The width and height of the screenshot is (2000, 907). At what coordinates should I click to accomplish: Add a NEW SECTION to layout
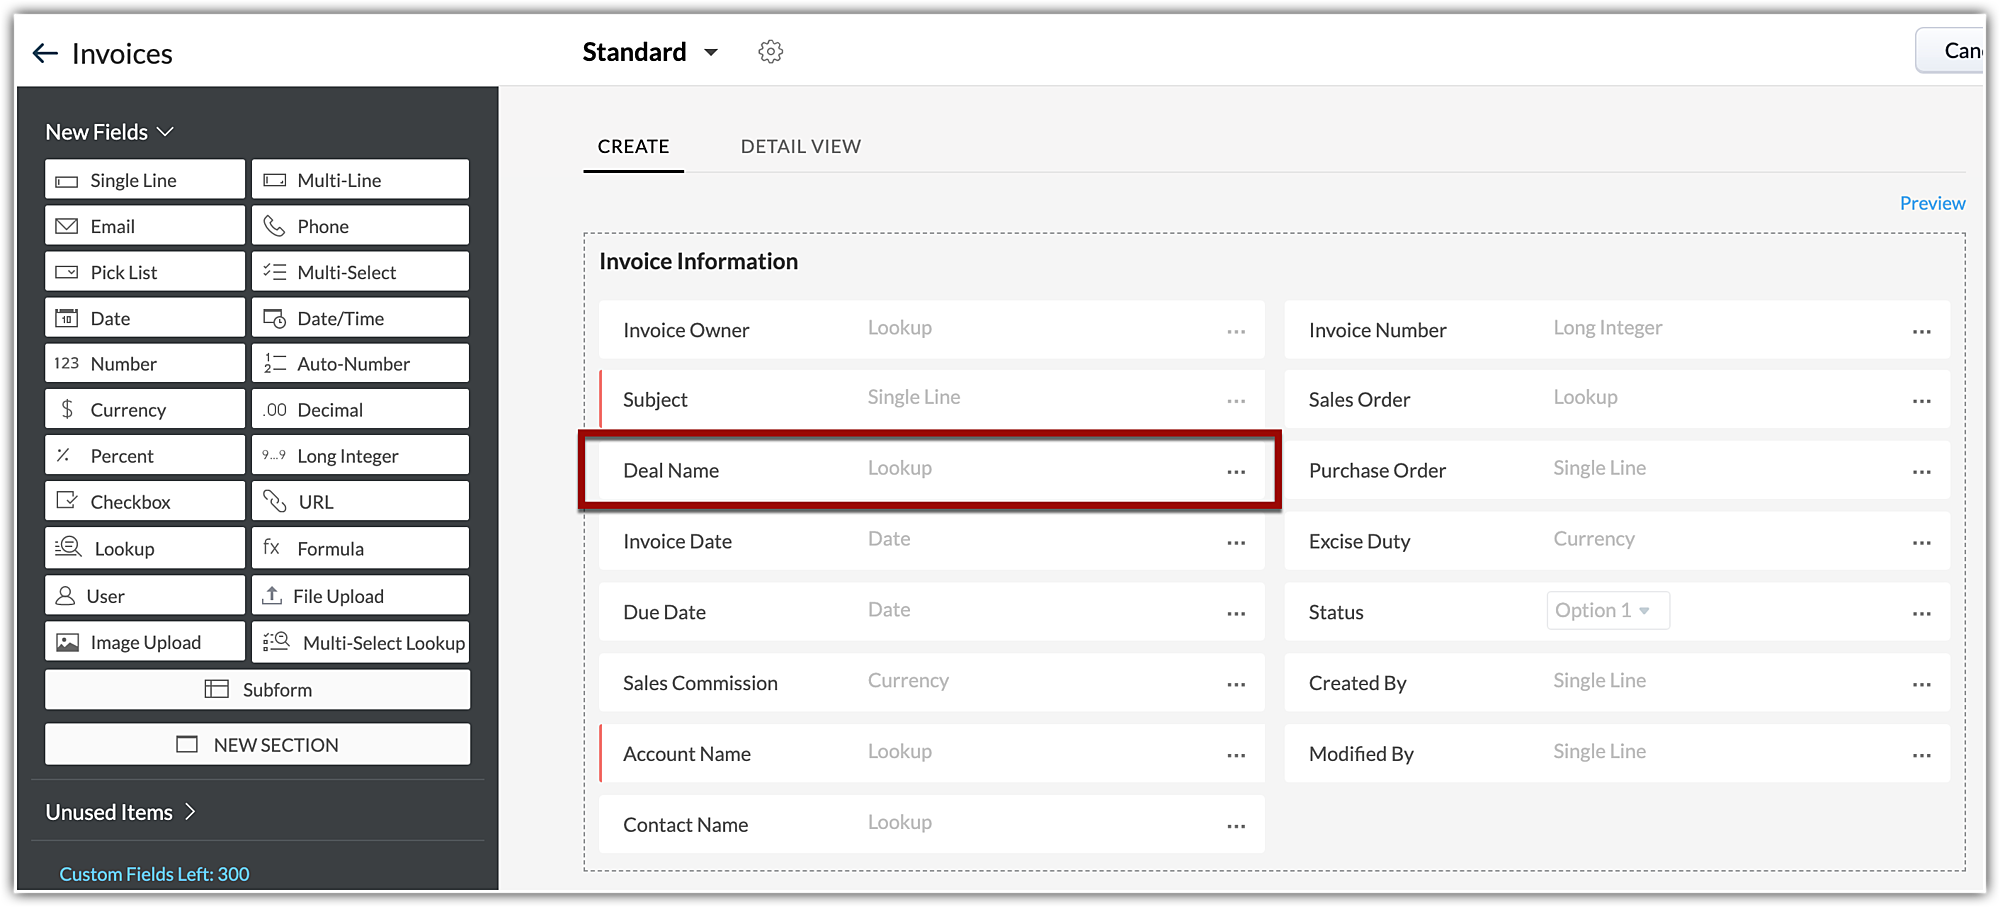(x=258, y=744)
